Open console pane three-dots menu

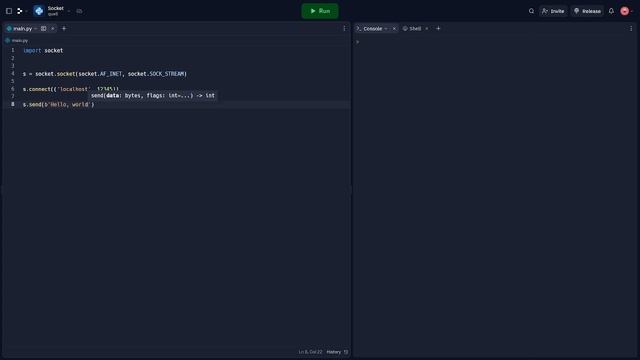pyautogui.click(x=631, y=29)
